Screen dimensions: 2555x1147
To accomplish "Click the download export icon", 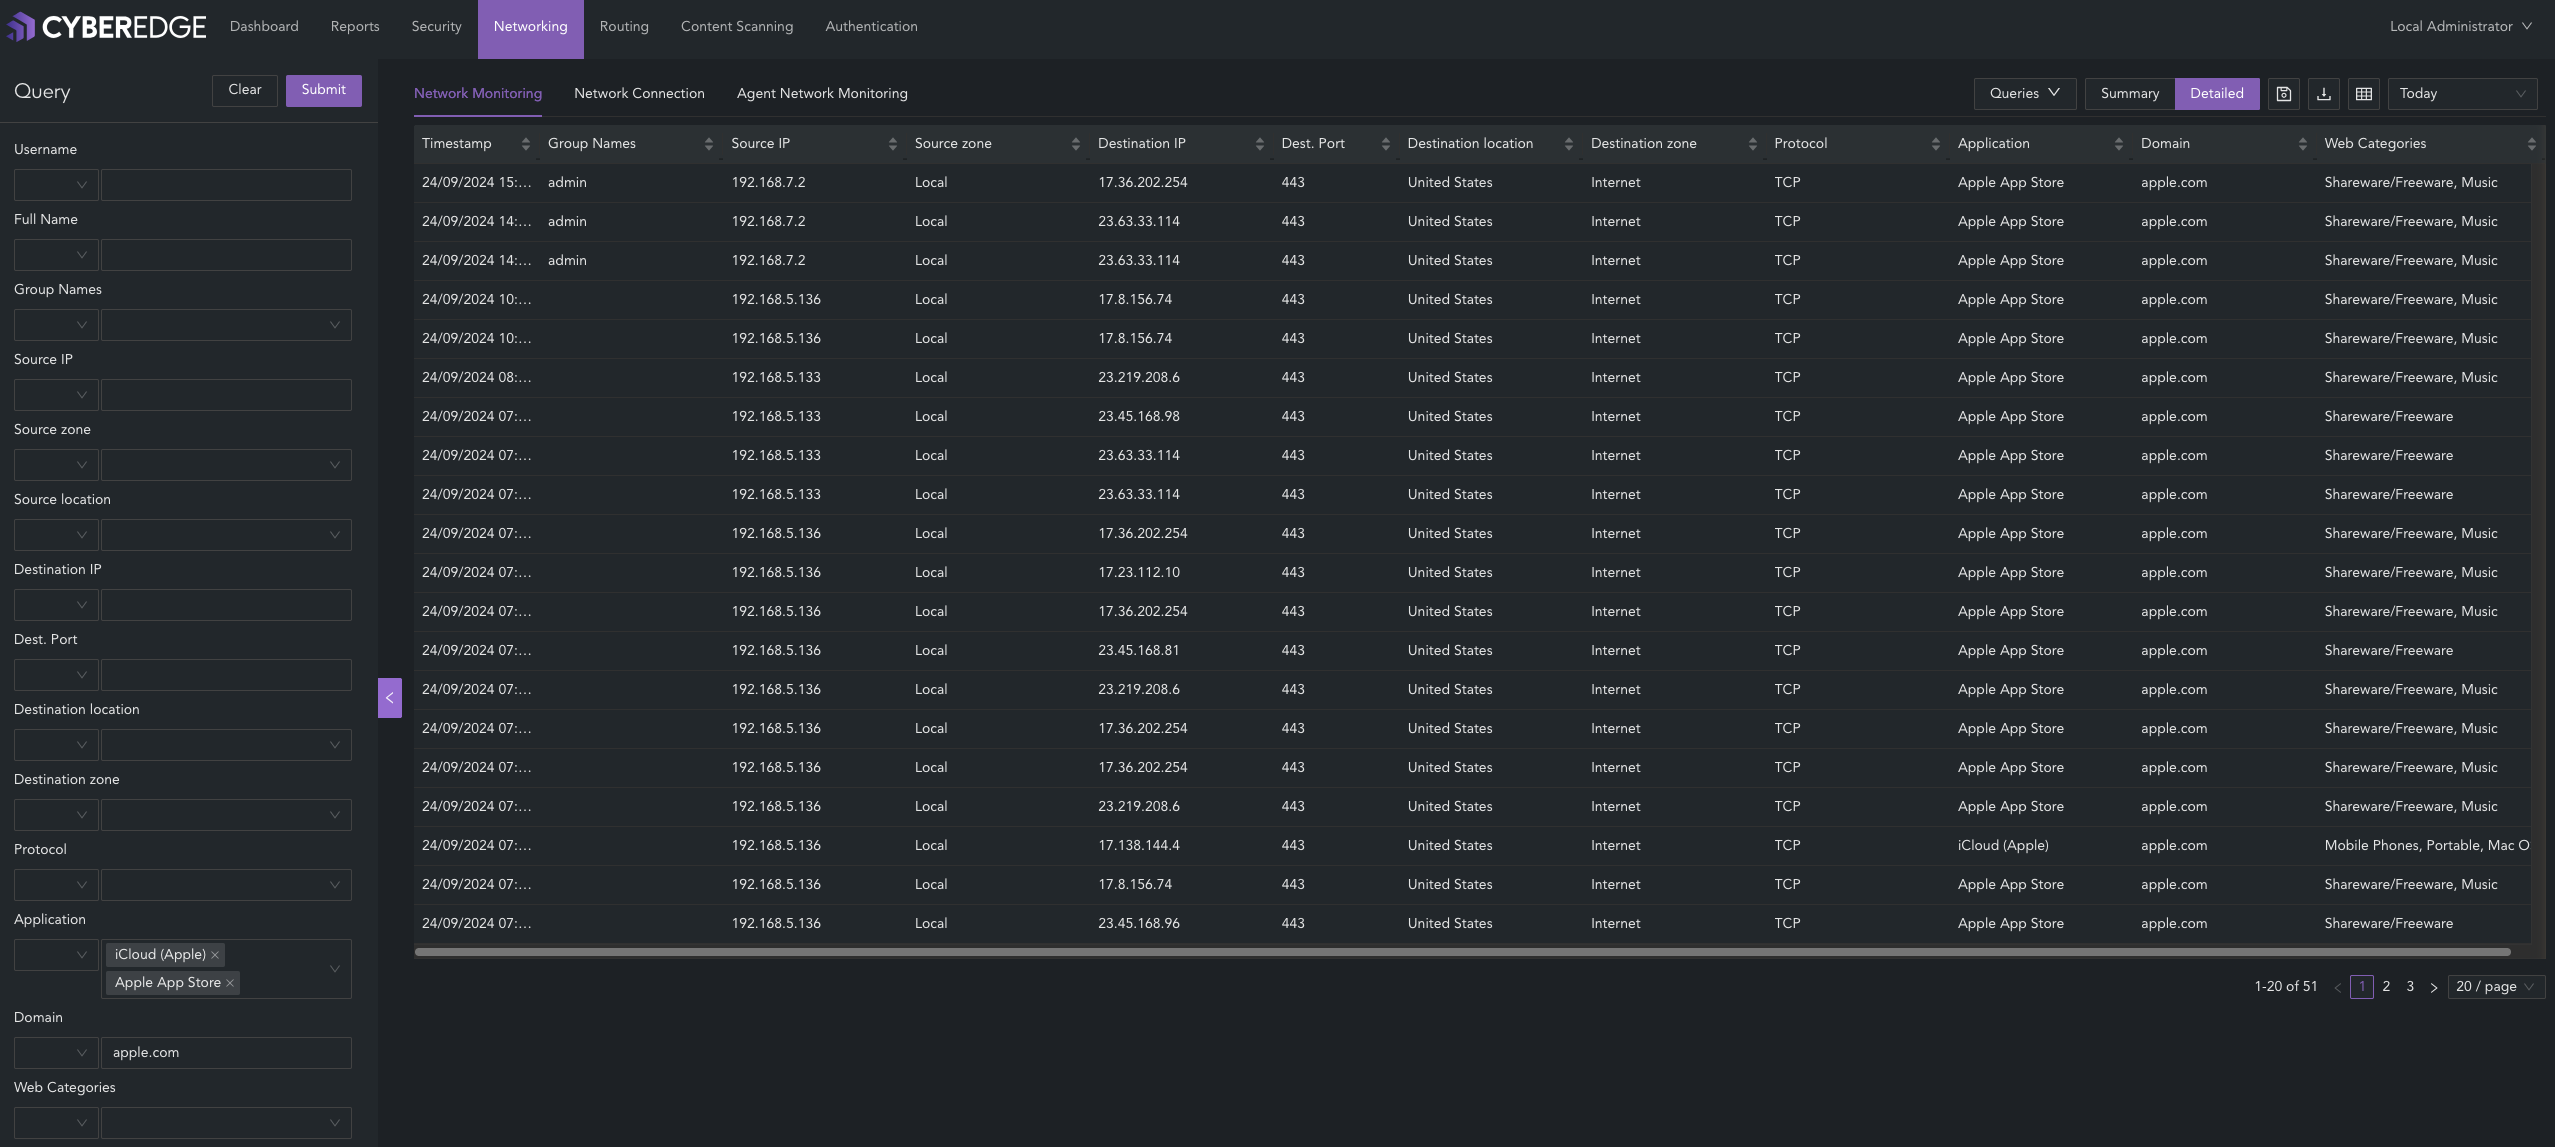I will click(x=2323, y=93).
